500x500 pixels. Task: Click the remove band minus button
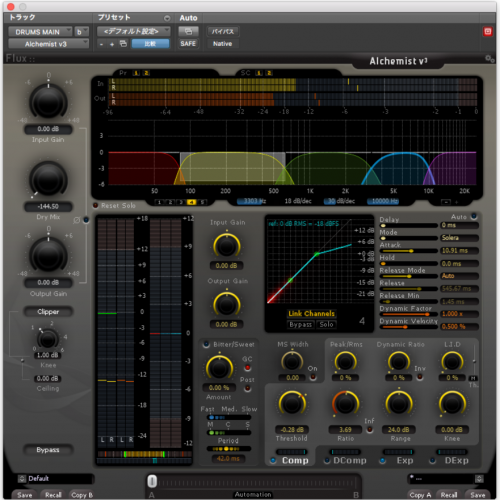(x=446, y=202)
